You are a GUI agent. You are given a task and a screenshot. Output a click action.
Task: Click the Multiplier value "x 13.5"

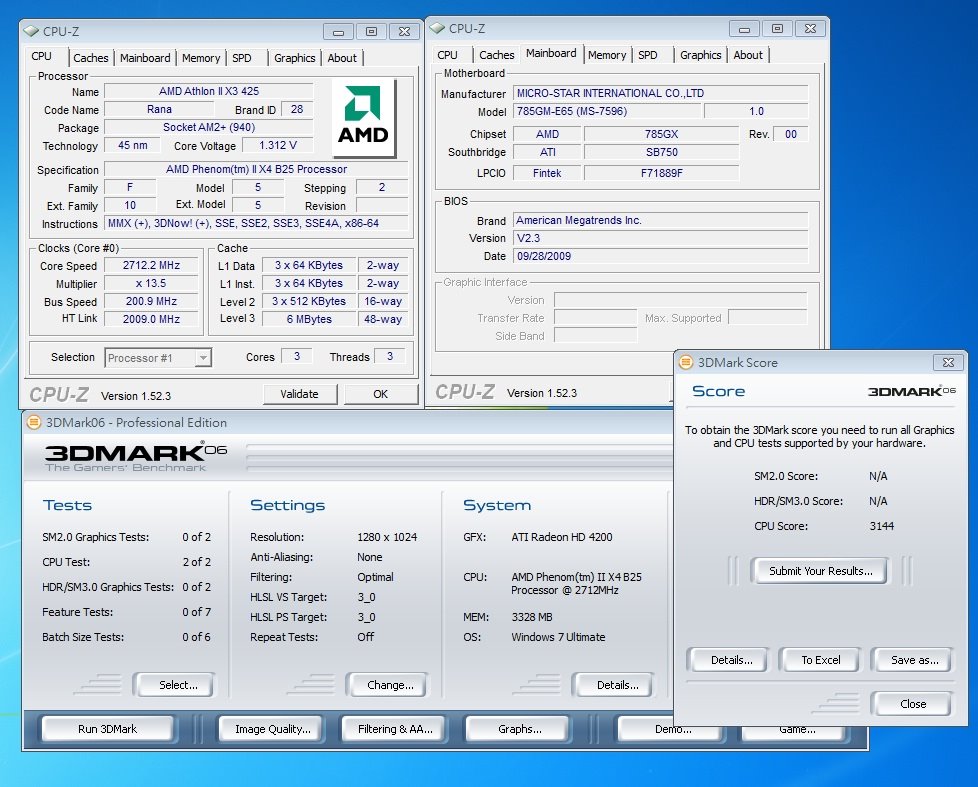[152, 283]
